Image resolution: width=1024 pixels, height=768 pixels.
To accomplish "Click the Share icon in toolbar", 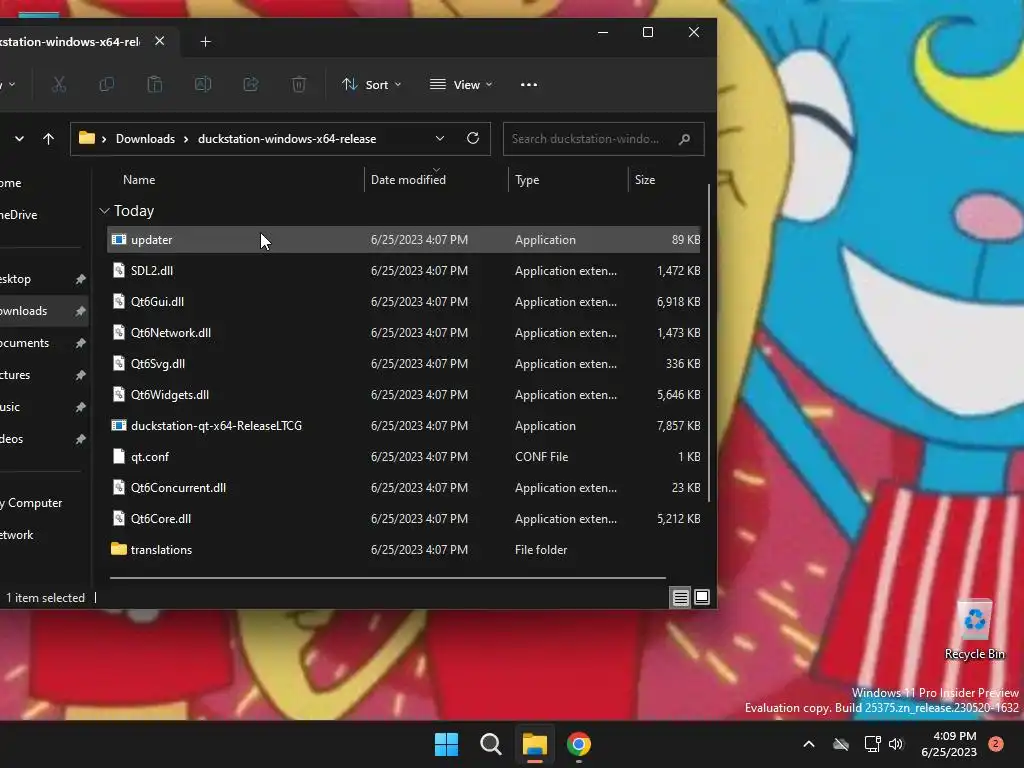I will (x=251, y=85).
